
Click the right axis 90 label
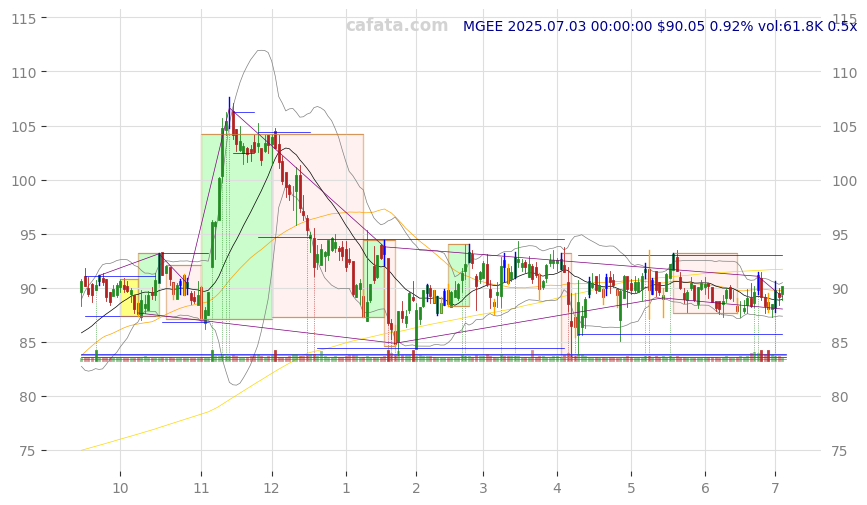click(840, 289)
